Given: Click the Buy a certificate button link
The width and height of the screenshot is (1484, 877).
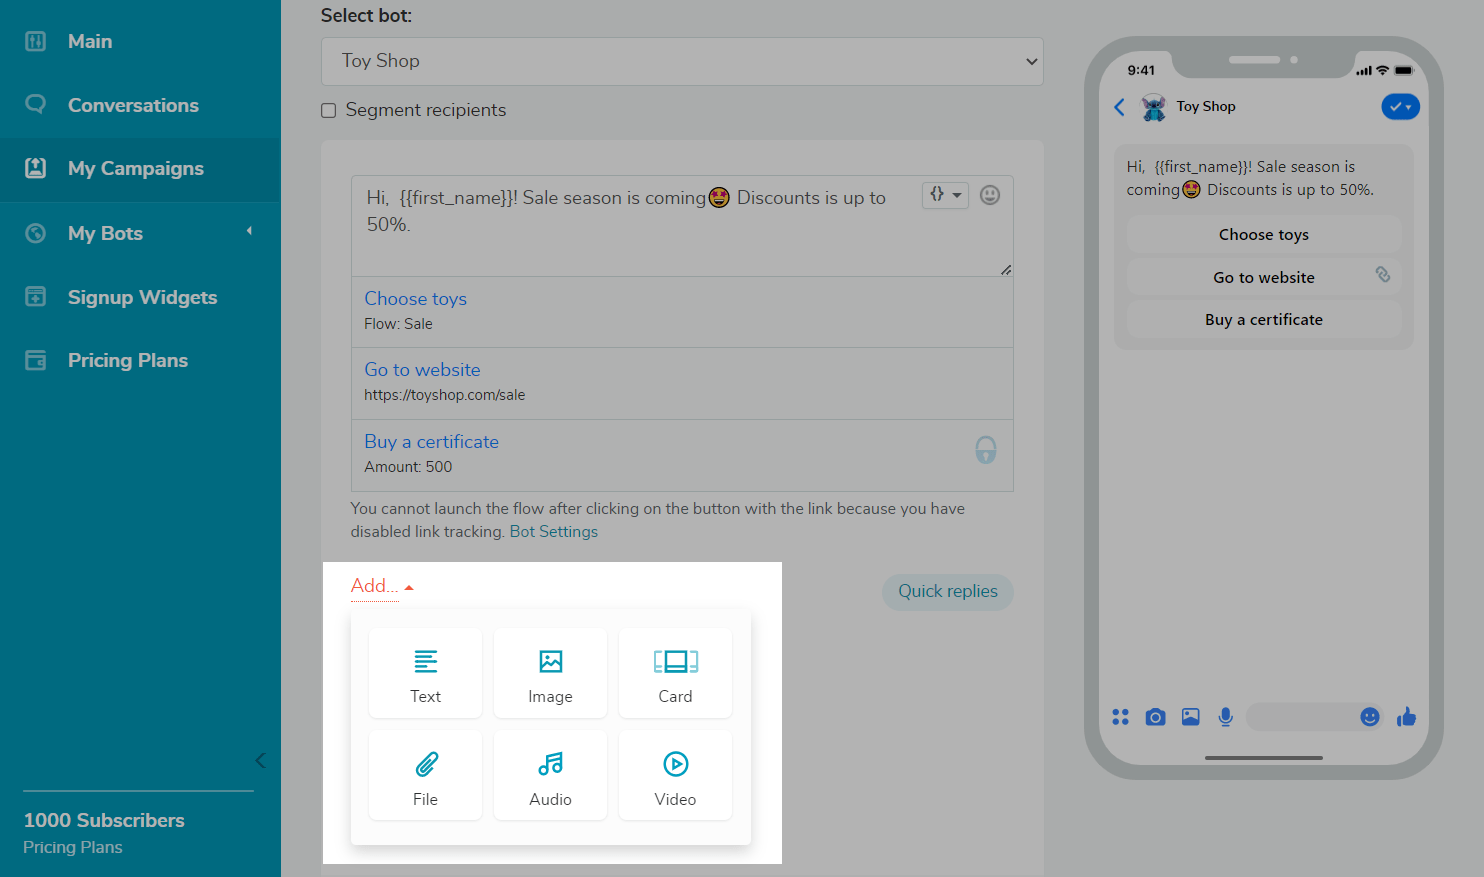Looking at the screenshot, I should pos(431,442).
